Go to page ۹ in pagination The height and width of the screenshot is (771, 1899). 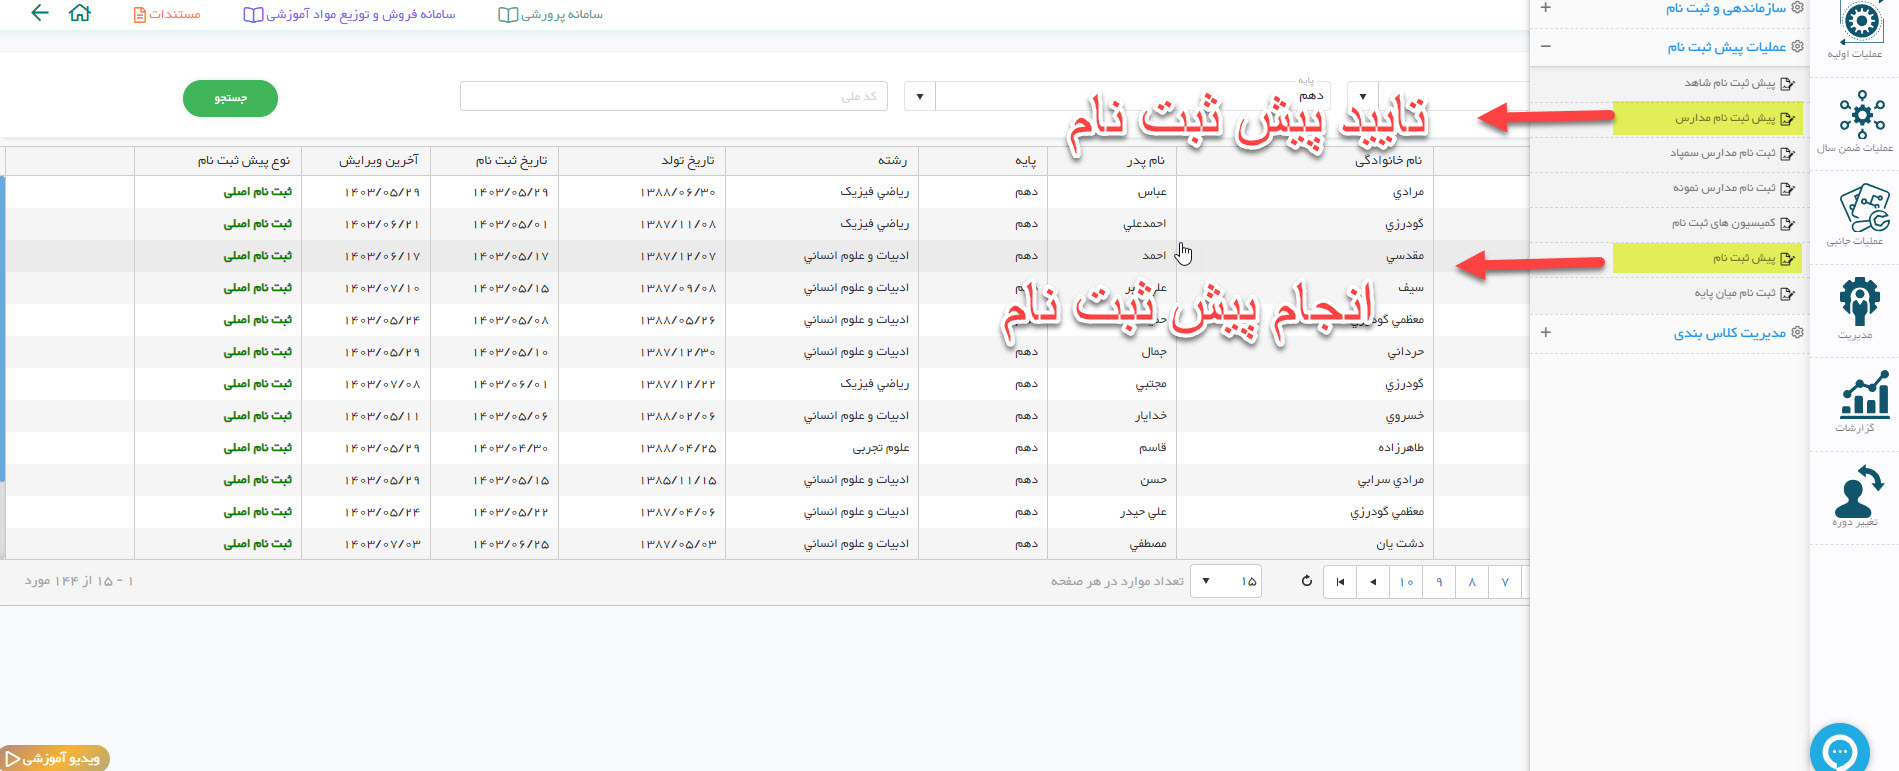click(x=1439, y=582)
